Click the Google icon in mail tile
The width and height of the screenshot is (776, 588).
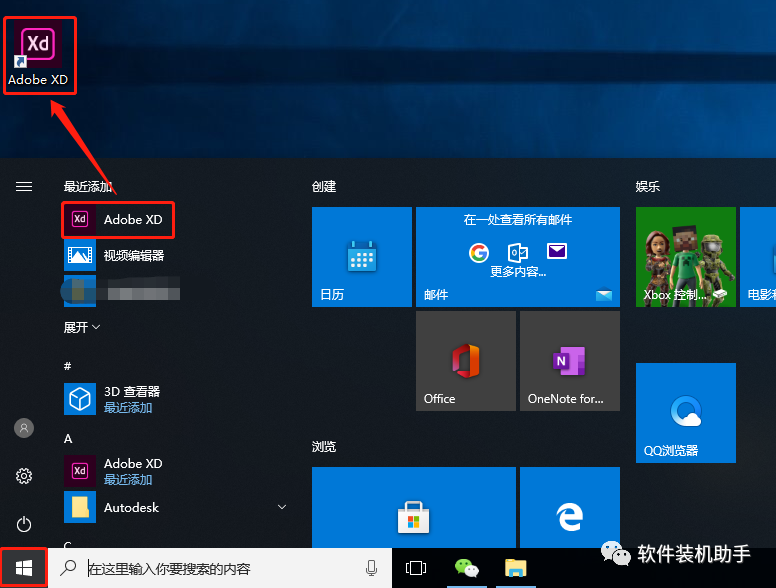tap(479, 253)
